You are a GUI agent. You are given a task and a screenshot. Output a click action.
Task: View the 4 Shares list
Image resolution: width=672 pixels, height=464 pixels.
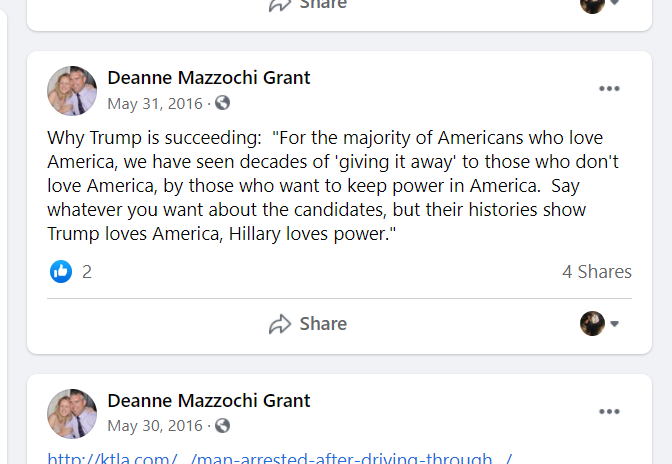(596, 271)
